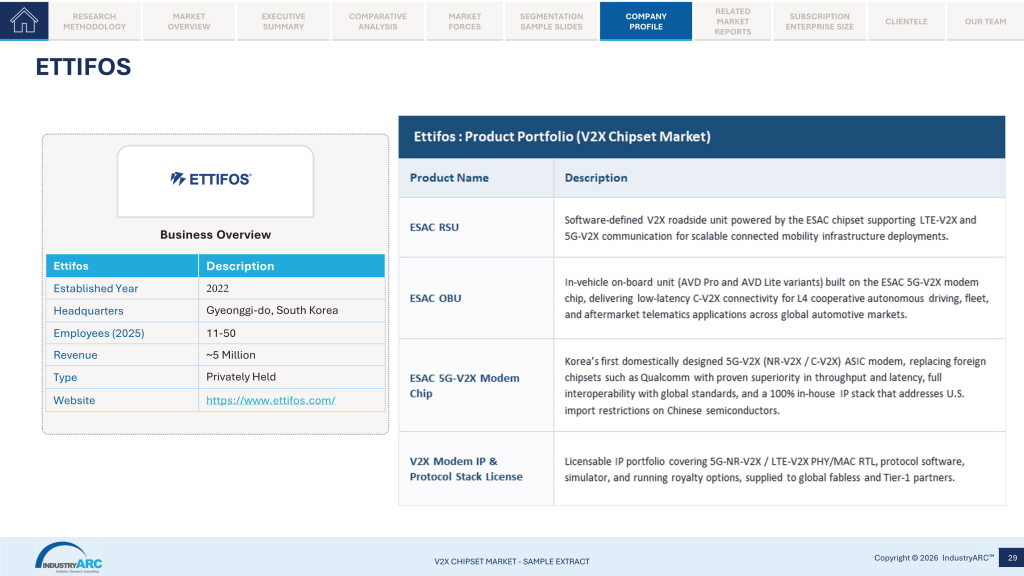Image resolution: width=1024 pixels, height=576 pixels.
Task: Select the Market Forces tab
Action: click(464, 21)
